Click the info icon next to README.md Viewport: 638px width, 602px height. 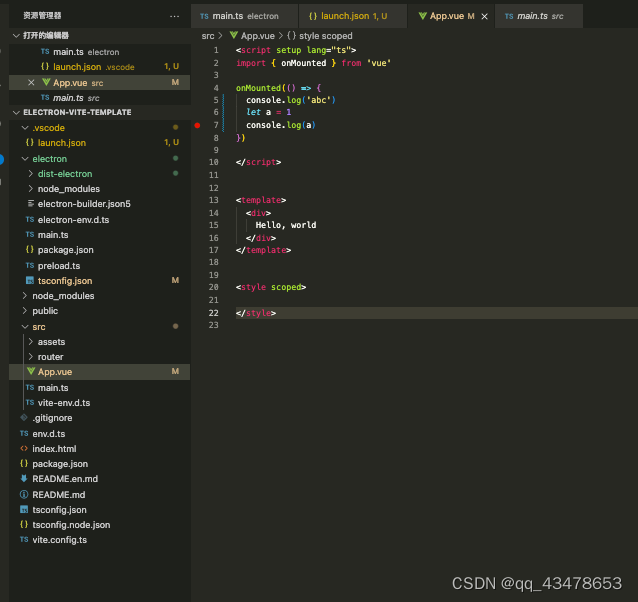24,495
